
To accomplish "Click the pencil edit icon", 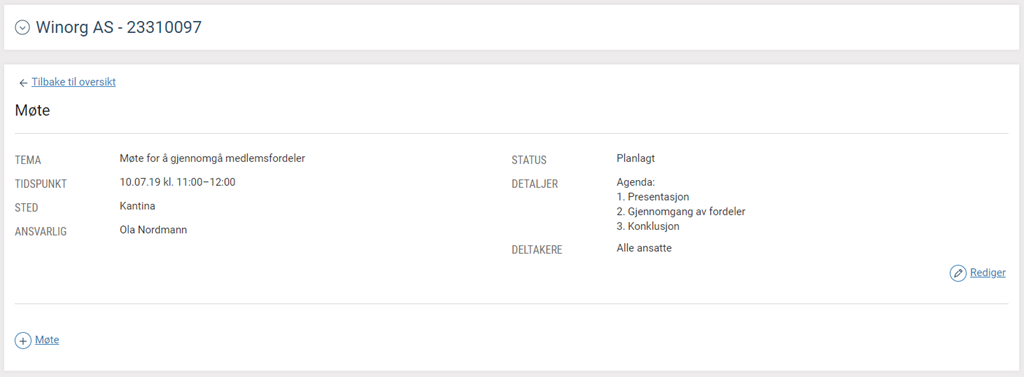I will (957, 273).
